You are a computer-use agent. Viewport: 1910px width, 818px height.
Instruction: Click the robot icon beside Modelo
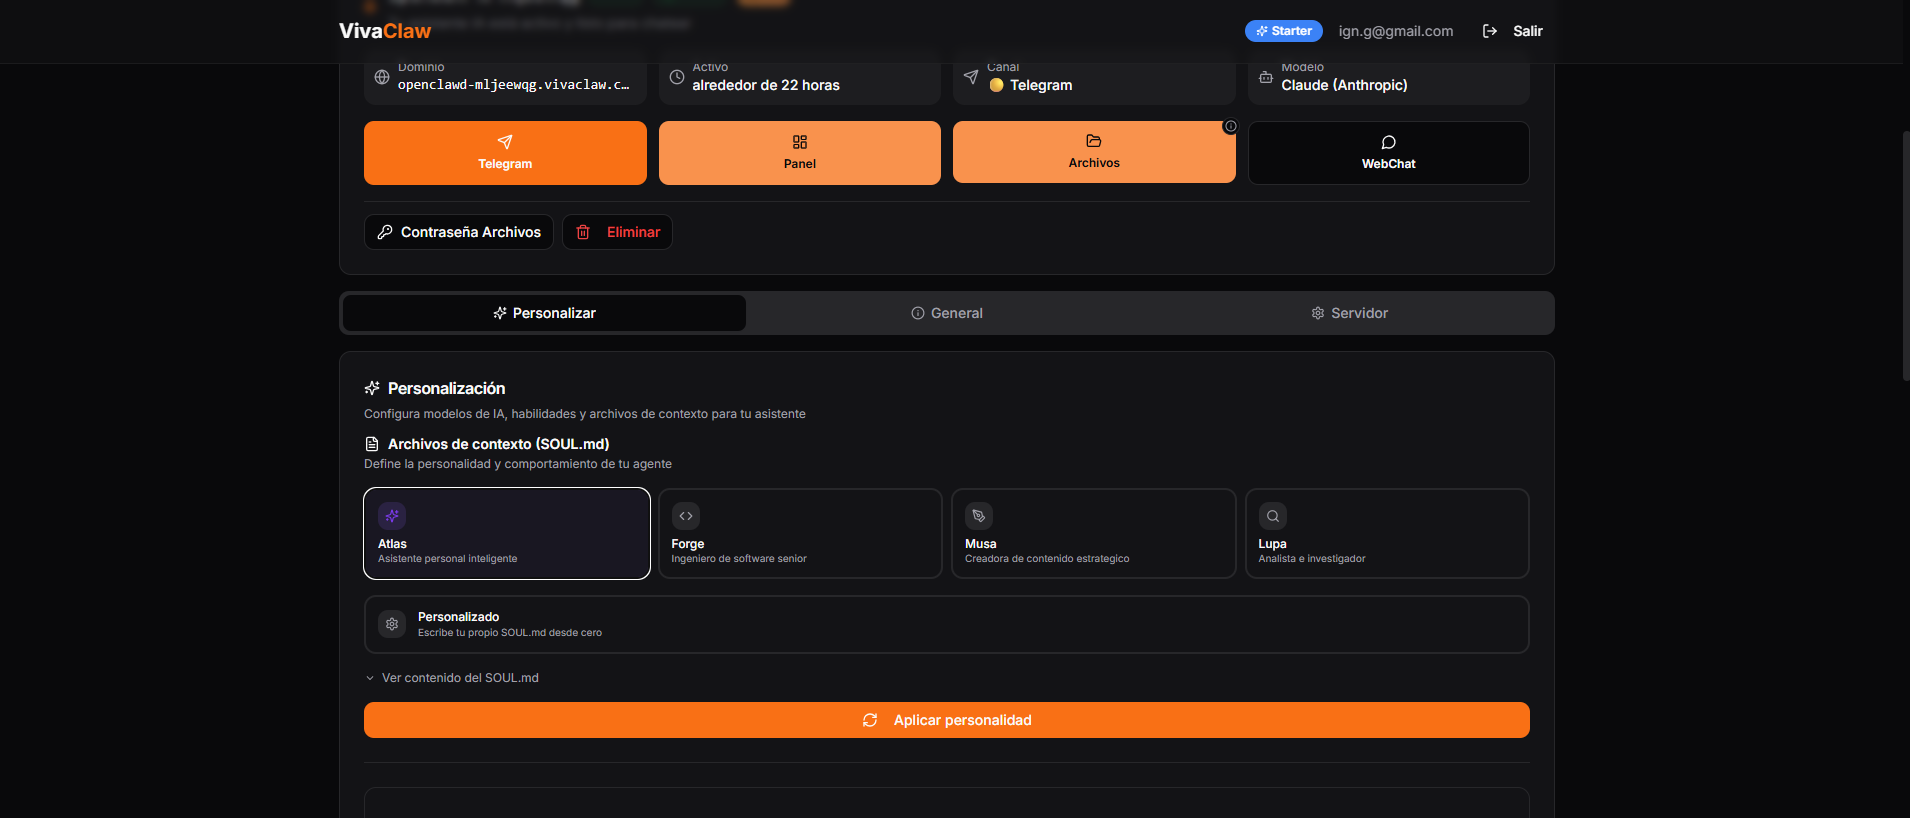pyautogui.click(x=1266, y=77)
